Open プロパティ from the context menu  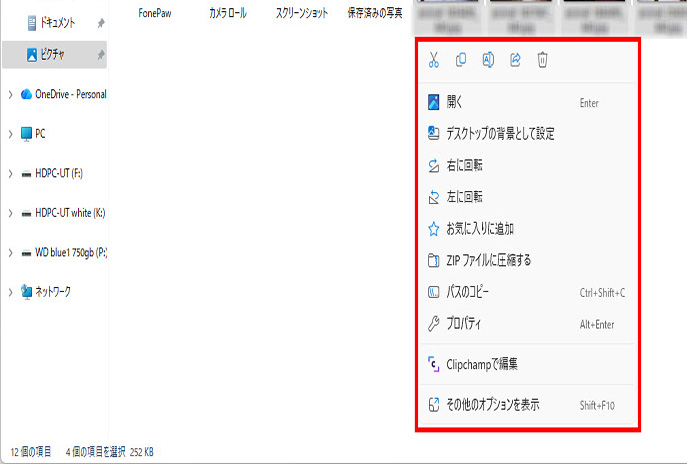tap(463, 324)
